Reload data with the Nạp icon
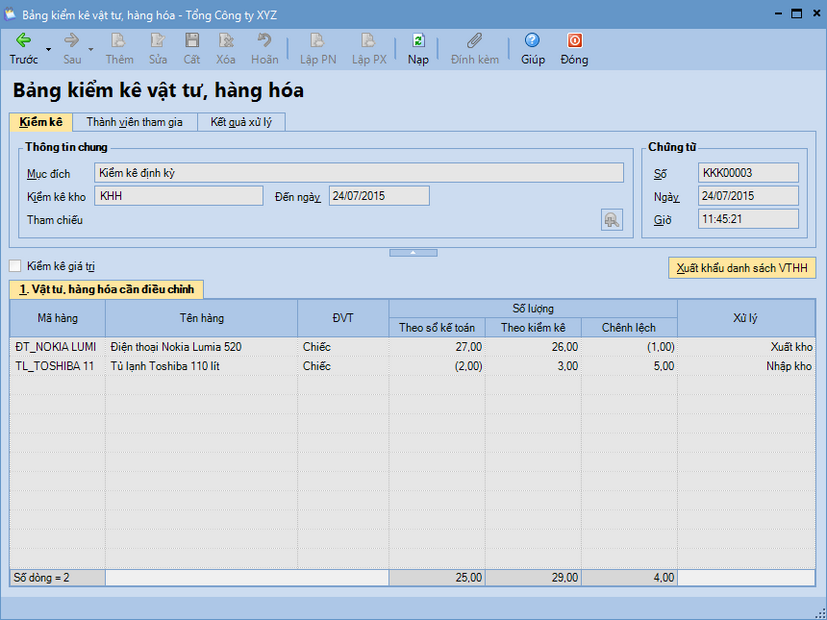This screenshot has width=827, height=620. [x=418, y=48]
